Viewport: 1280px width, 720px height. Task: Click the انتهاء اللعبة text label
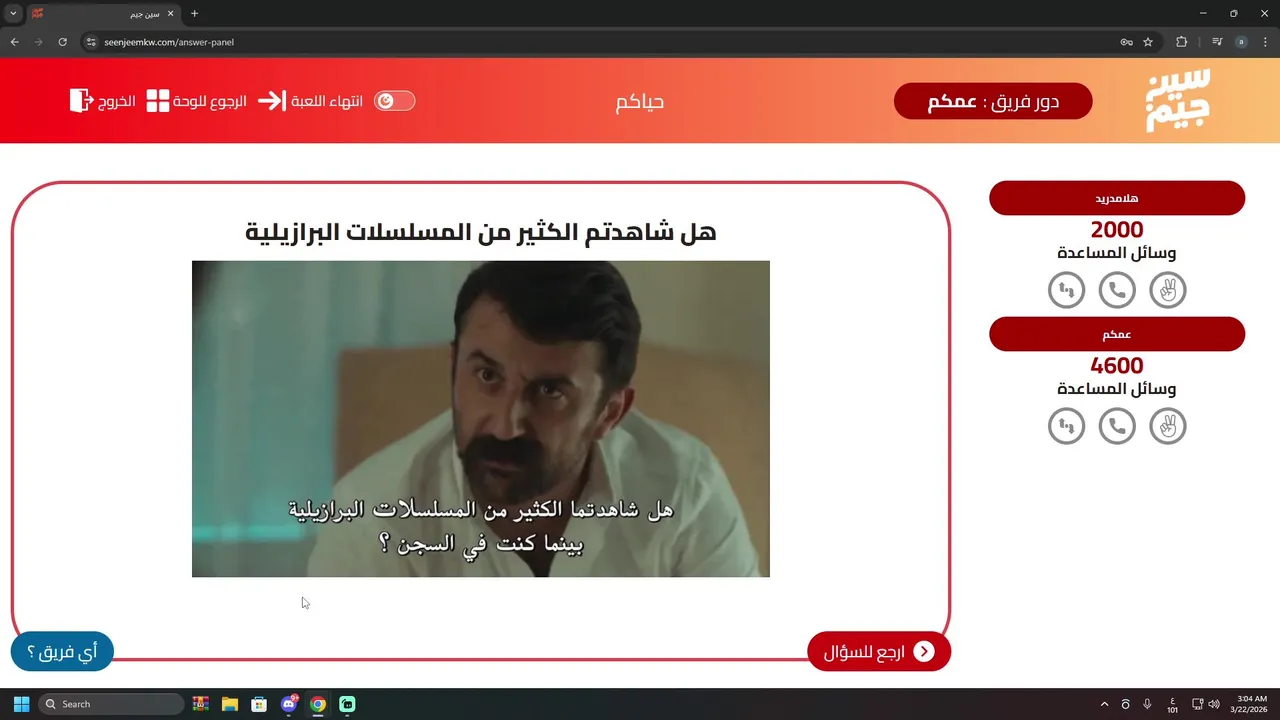tap(327, 102)
